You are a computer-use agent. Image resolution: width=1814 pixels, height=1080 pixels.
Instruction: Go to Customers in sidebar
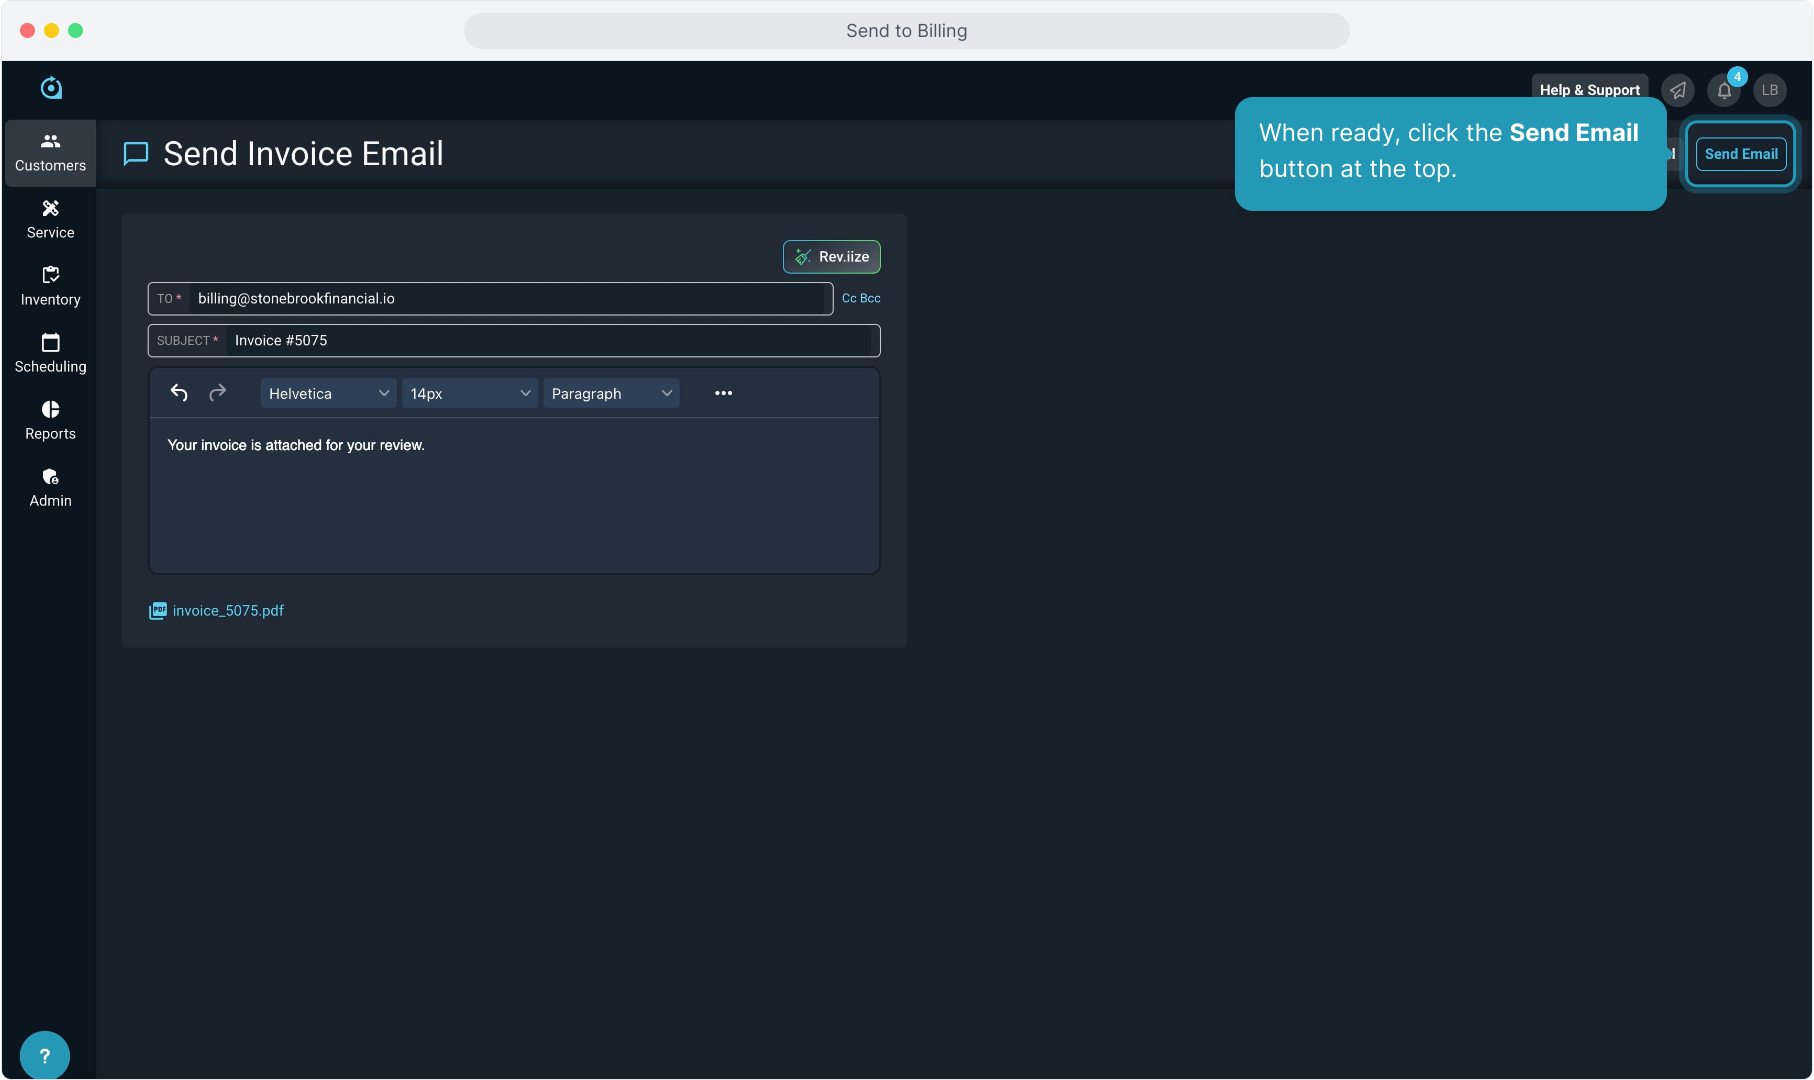[51, 152]
